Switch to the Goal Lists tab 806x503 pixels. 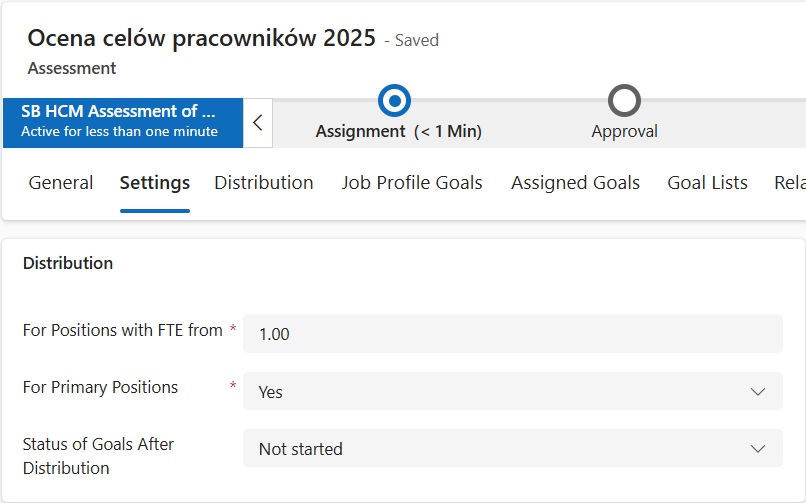pyautogui.click(x=707, y=183)
